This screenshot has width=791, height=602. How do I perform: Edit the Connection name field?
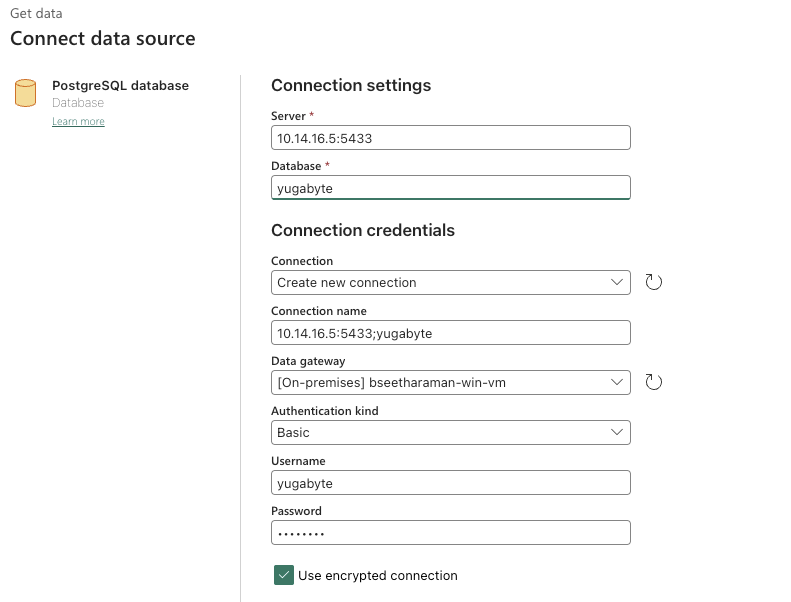click(x=450, y=332)
